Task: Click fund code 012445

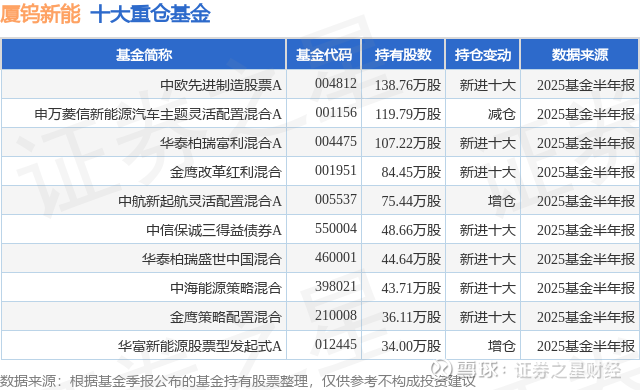Action: click(x=336, y=345)
